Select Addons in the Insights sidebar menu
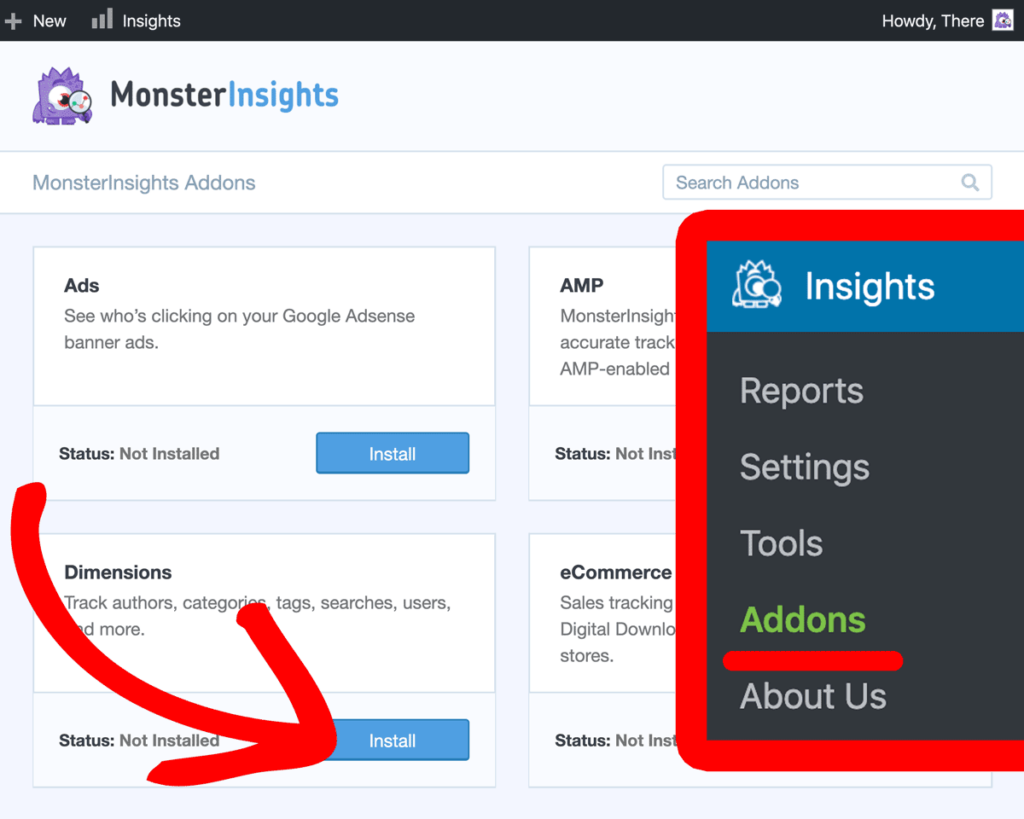 click(x=802, y=620)
